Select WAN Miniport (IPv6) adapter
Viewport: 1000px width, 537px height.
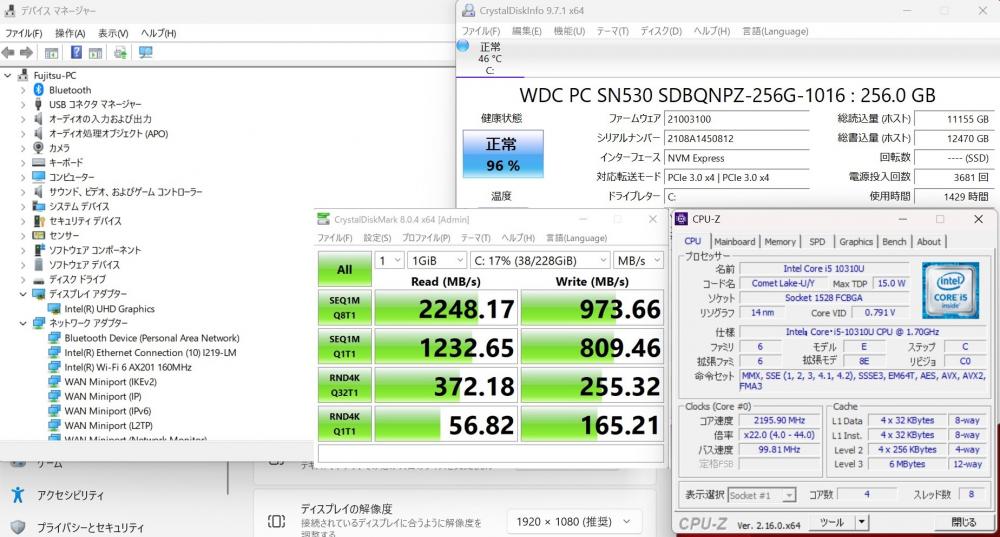click(107, 411)
